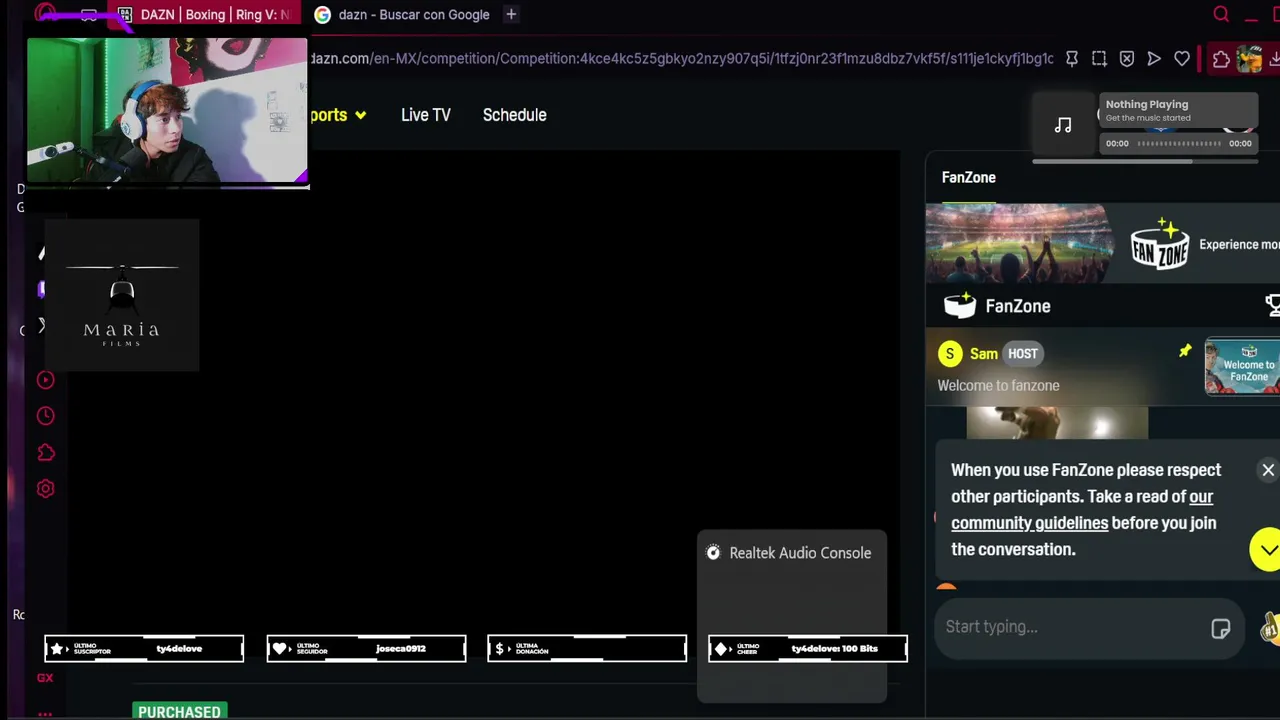The height and width of the screenshot is (720, 1280).
Task: Open sticker picker icon in chat box
Action: coord(1220,628)
